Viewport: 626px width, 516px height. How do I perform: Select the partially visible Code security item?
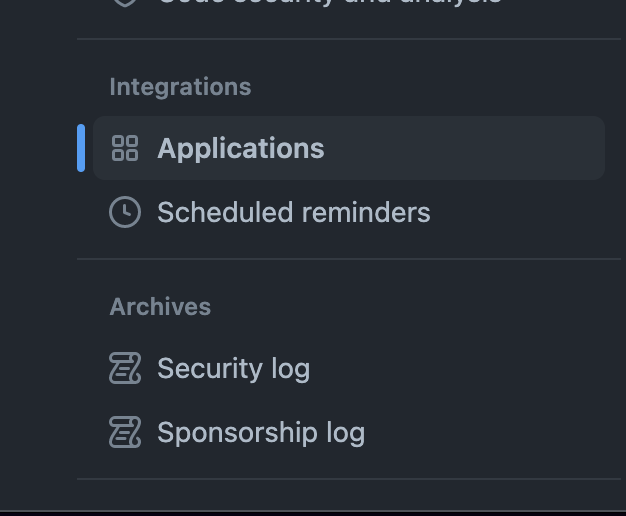click(x=329, y=3)
